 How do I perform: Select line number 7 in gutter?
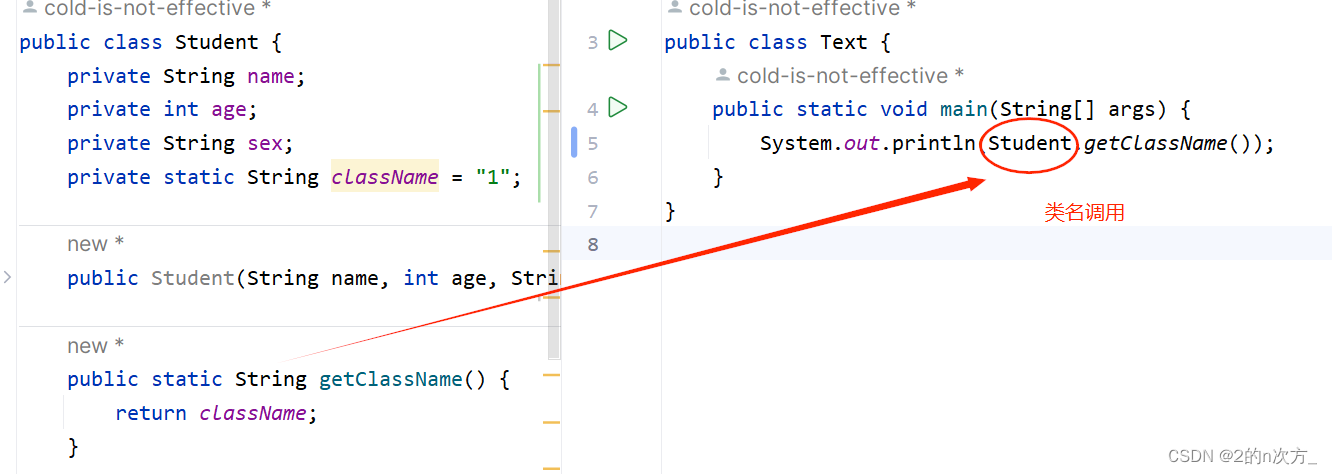pos(593,211)
